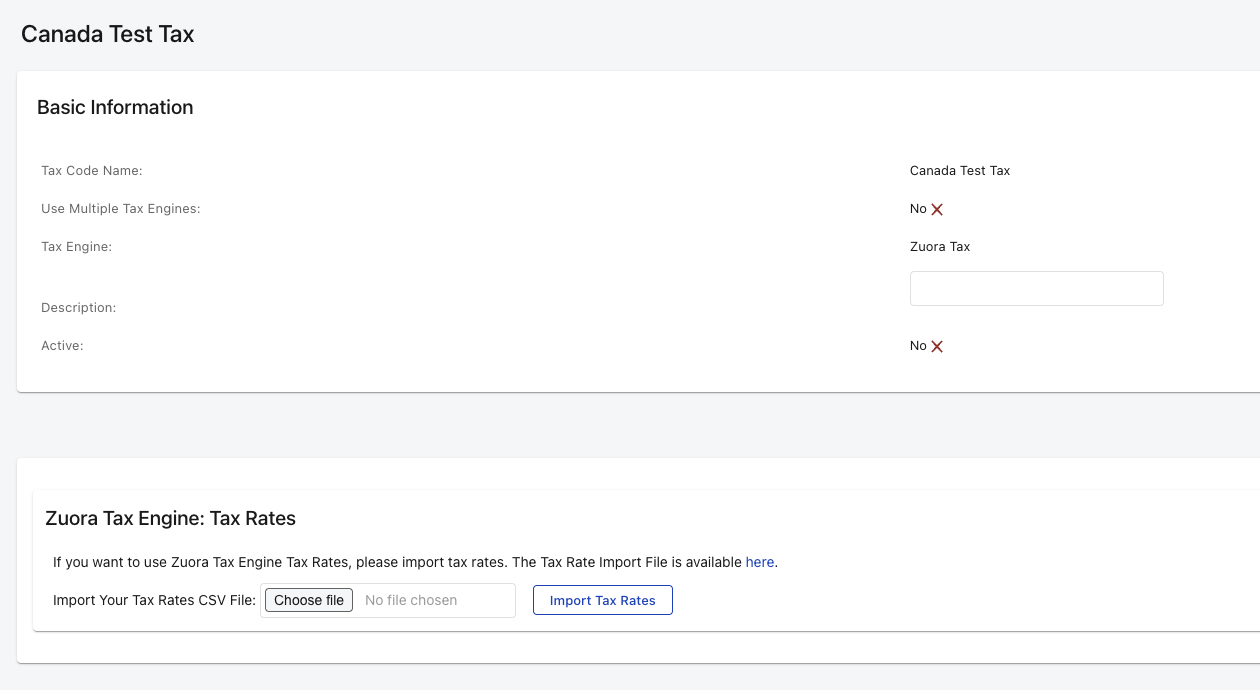
Task: Click the 'No' value for Use Multiple Tax Engines
Action: (x=918, y=209)
